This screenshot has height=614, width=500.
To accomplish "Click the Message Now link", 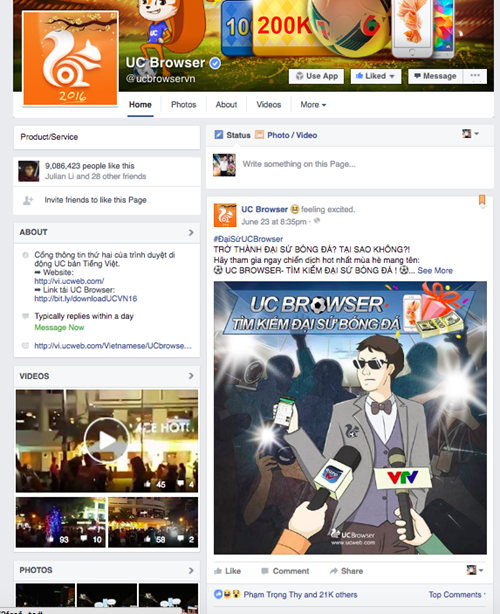I will 59,327.
